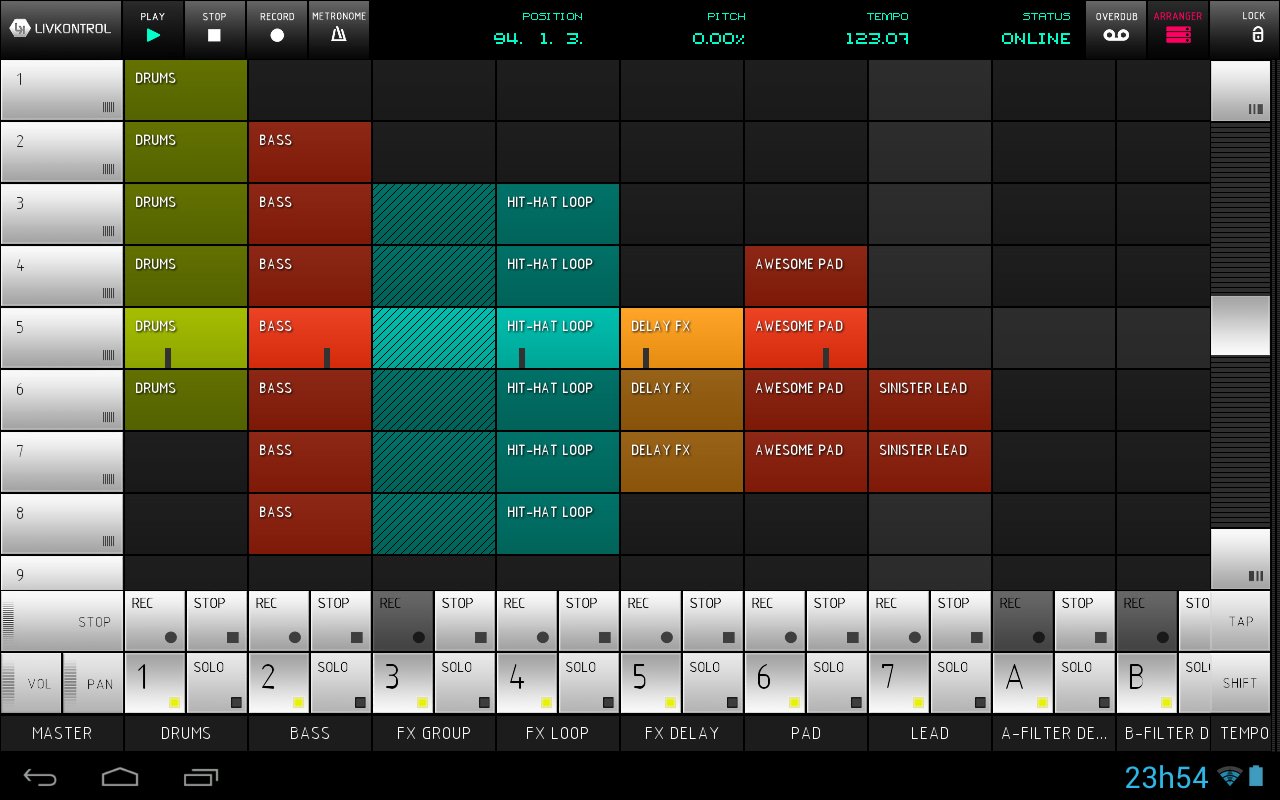Stop clips on the FX LOOP track
The width and height of the screenshot is (1280, 800).
589,621
